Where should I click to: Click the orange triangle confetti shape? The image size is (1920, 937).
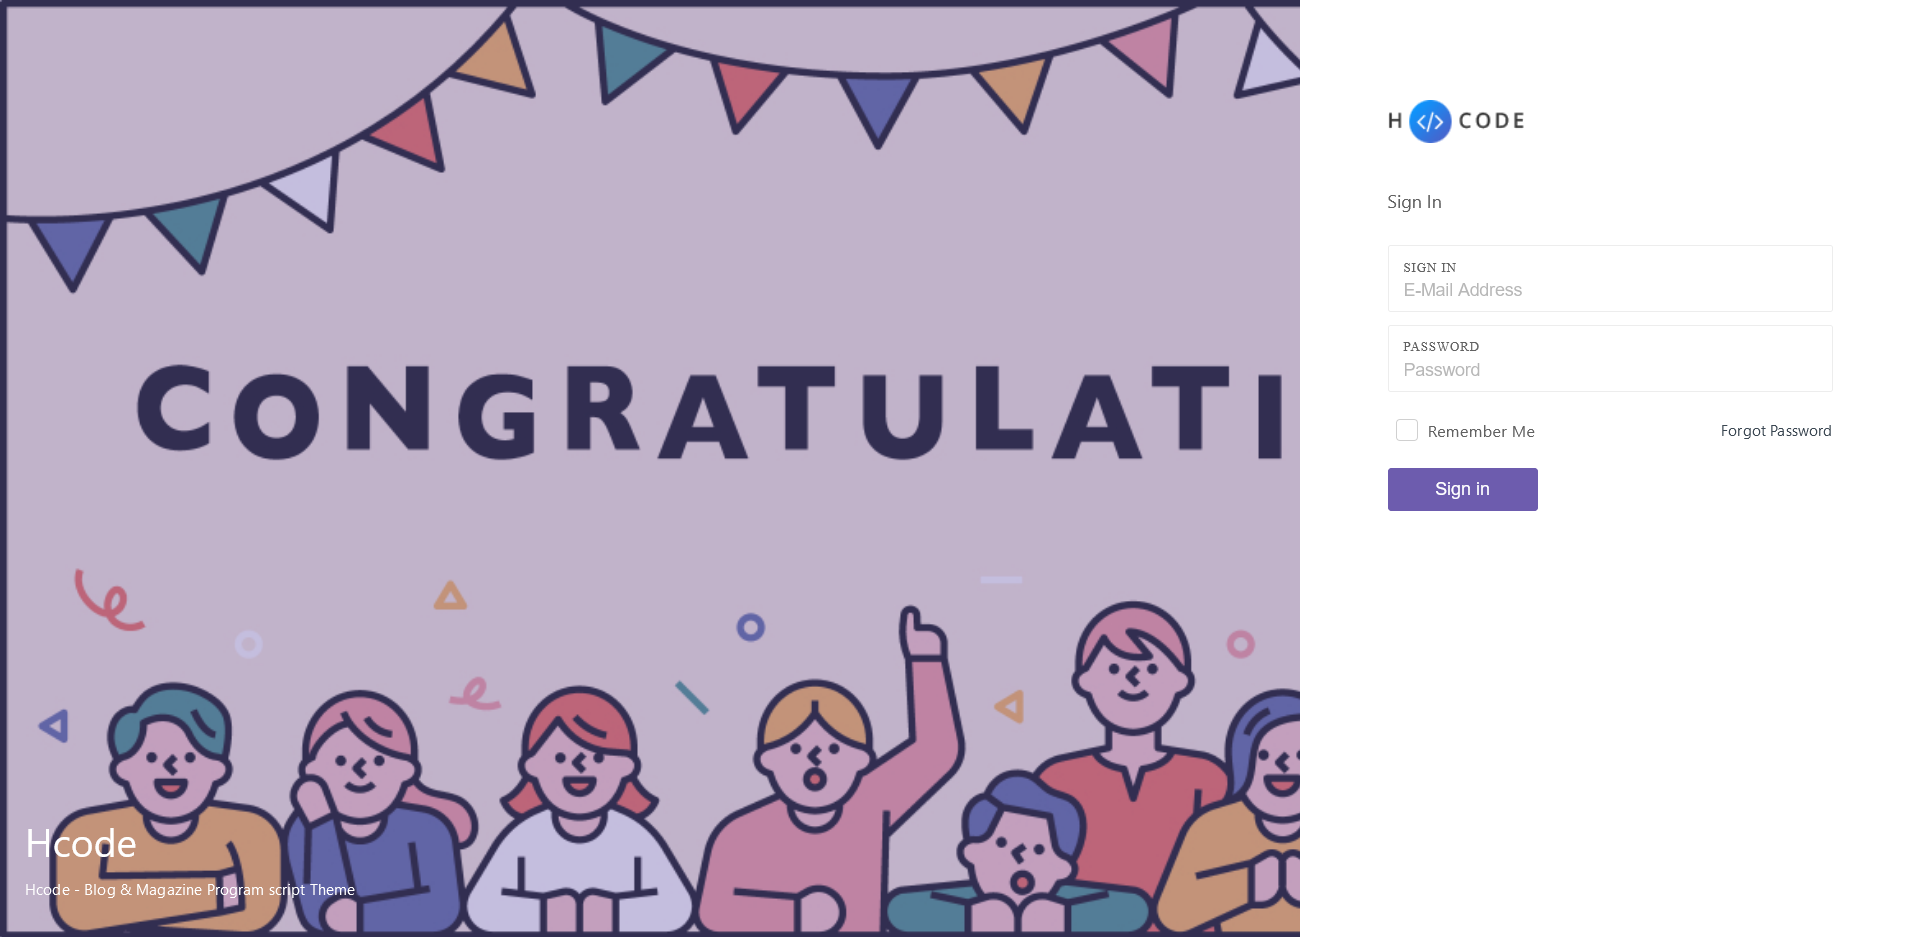pyautogui.click(x=450, y=596)
